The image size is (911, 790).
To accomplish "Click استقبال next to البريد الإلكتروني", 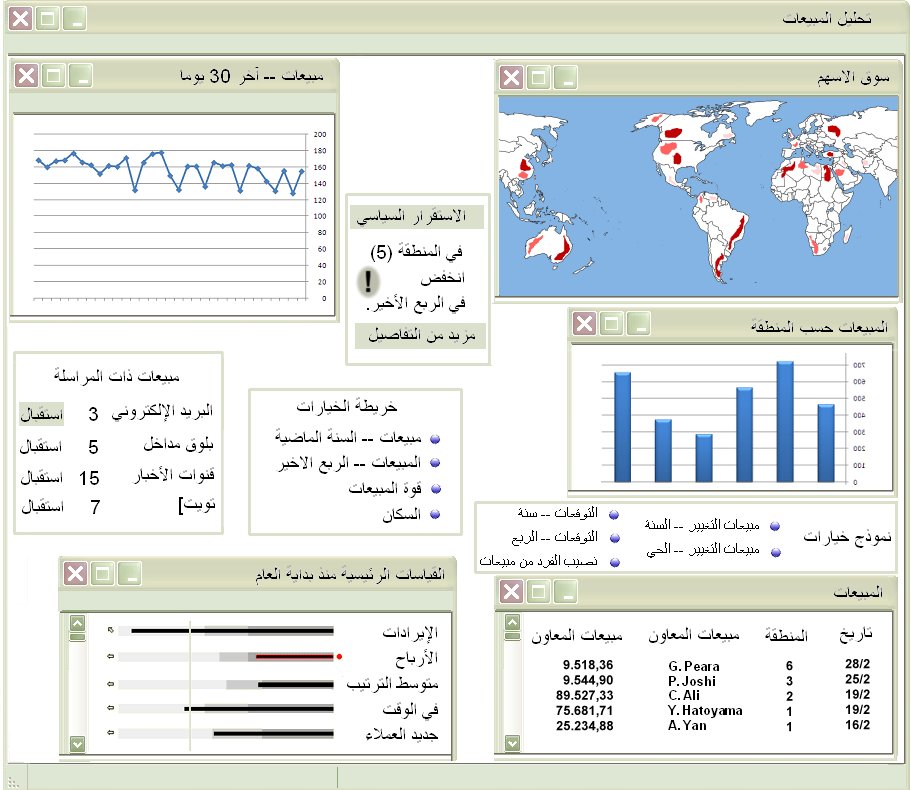I will (42, 413).
